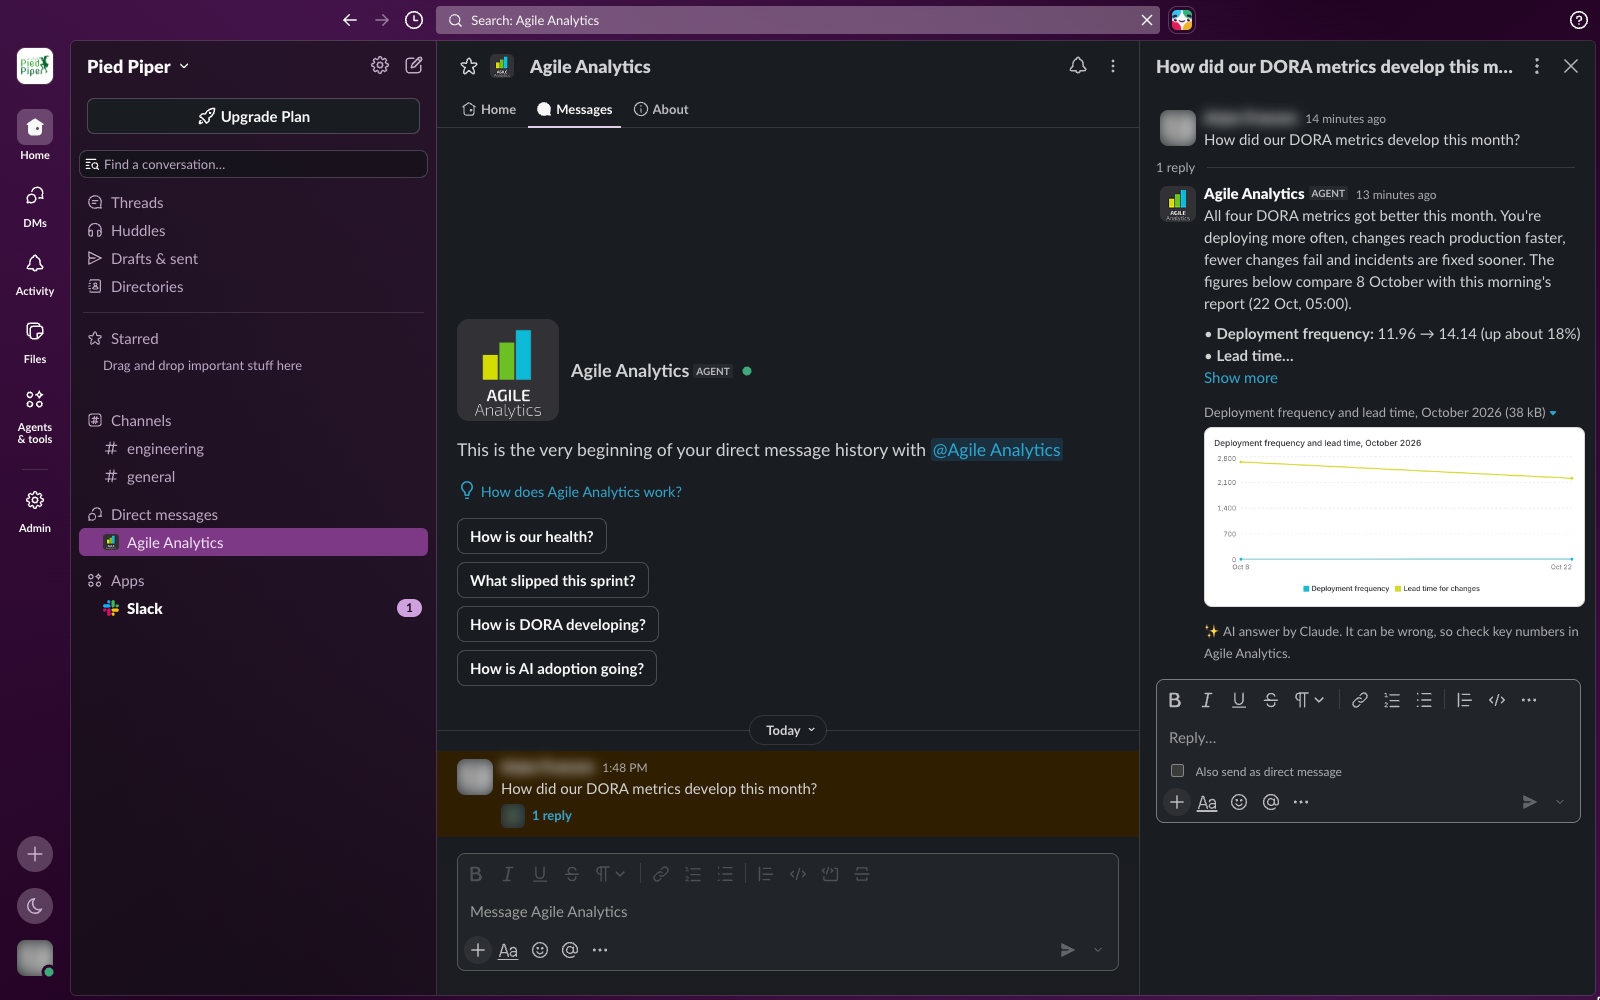1600x1000 pixels.
Task: Open Activity in the left rail
Action: 35,273
